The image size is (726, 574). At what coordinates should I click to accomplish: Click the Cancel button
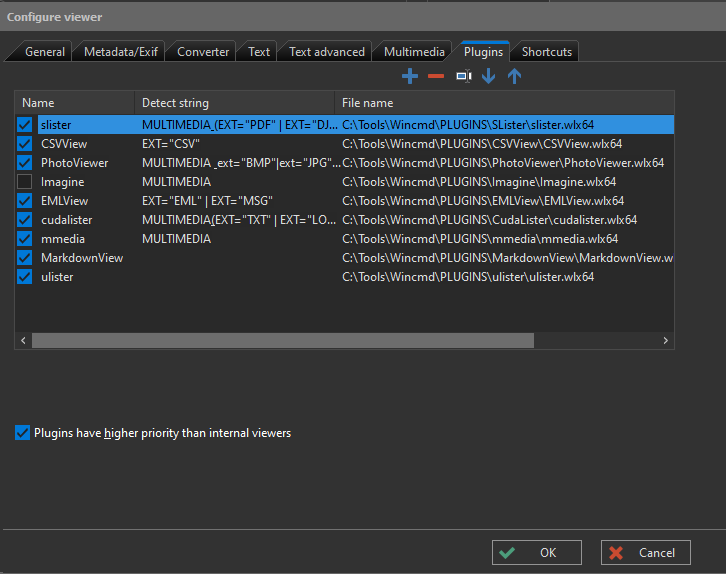pos(645,552)
